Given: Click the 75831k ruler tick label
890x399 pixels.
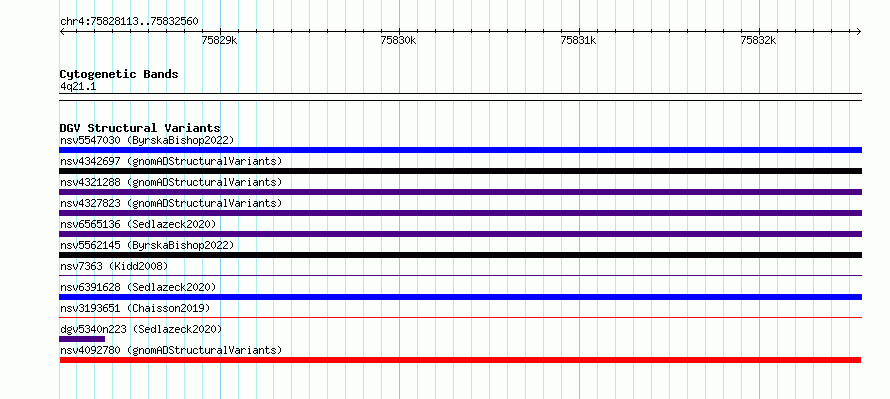Looking at the screenshot, I should 578,40.
